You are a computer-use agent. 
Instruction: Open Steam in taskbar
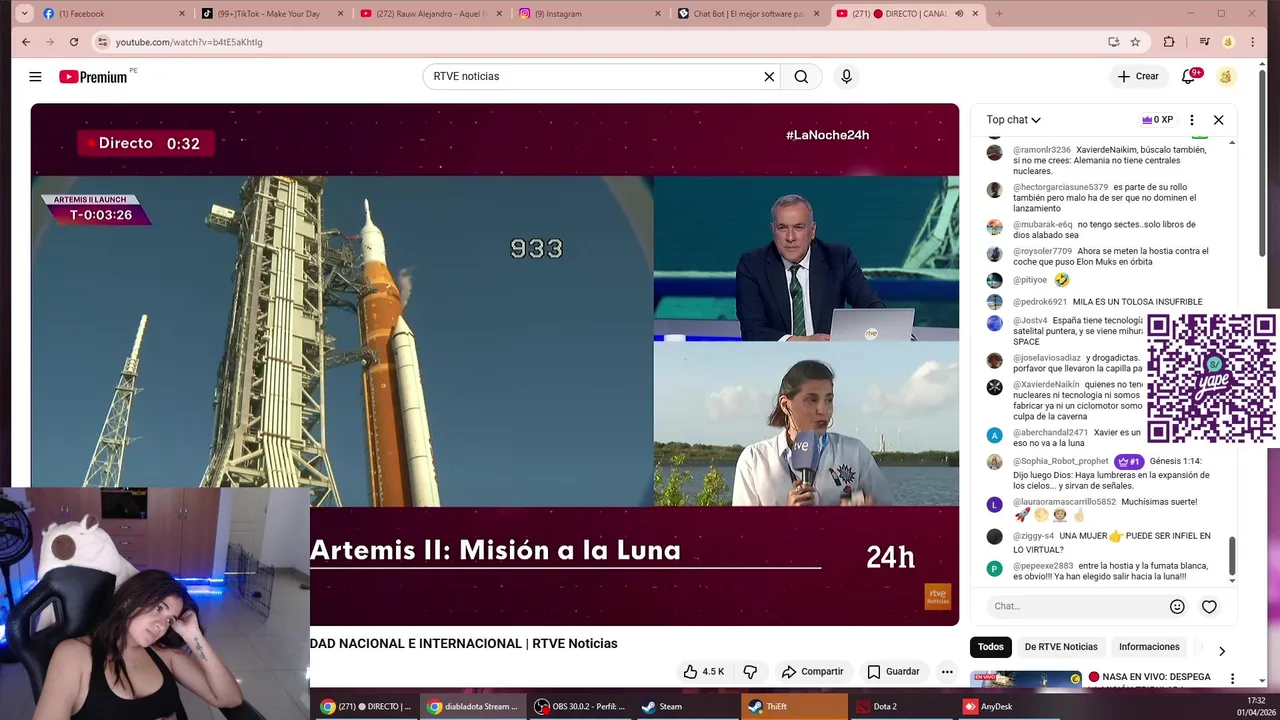click(x=687, y=707)
